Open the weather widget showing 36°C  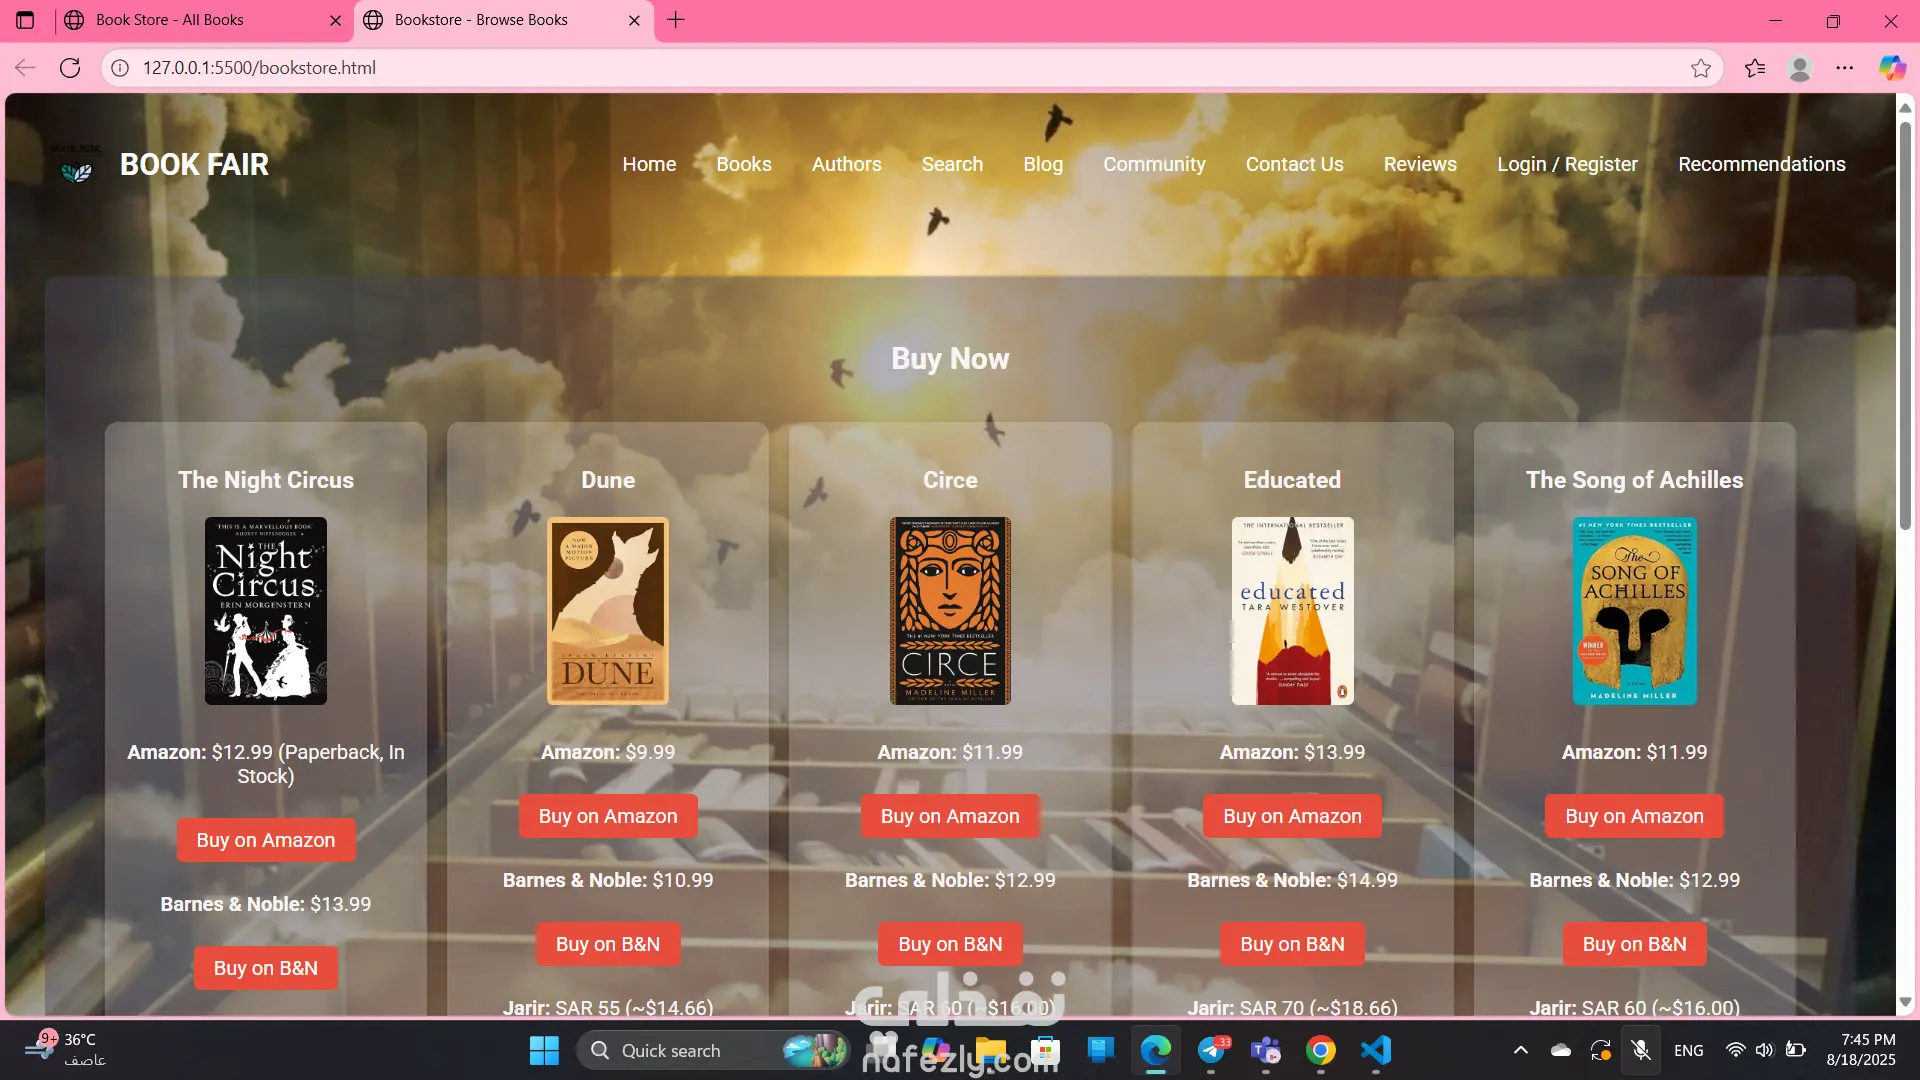click(65, 1050)
